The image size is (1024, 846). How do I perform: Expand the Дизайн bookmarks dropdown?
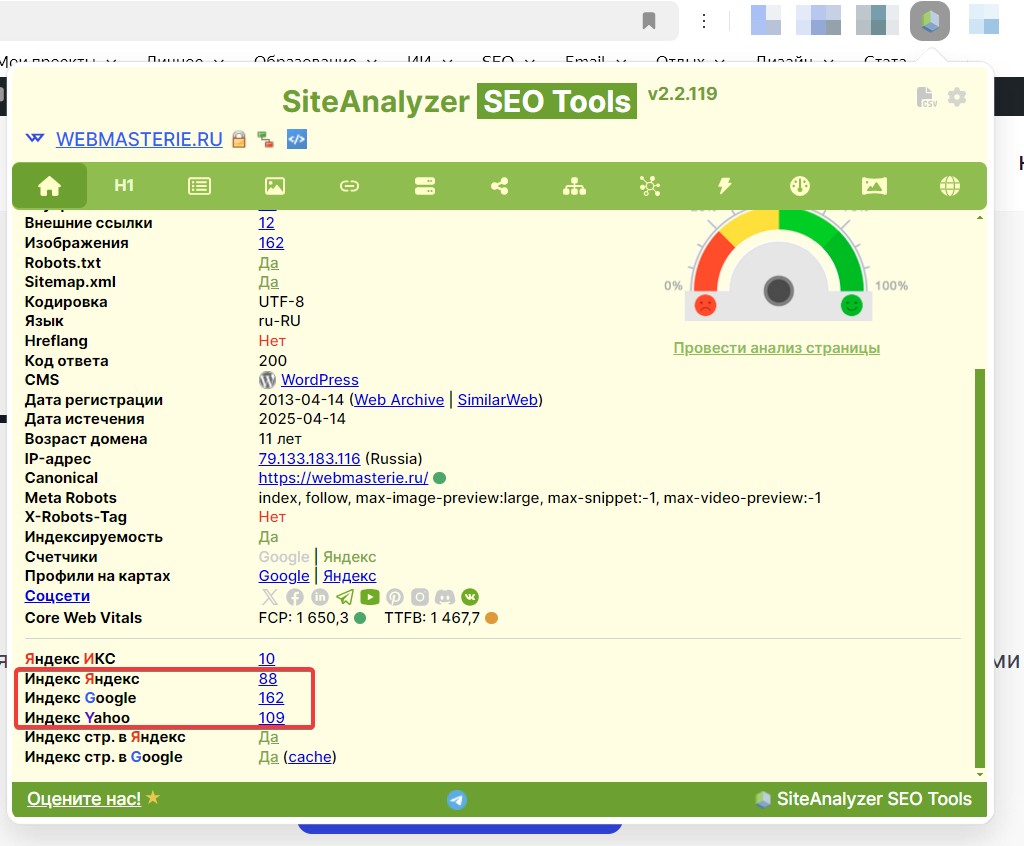coord(793,60)
